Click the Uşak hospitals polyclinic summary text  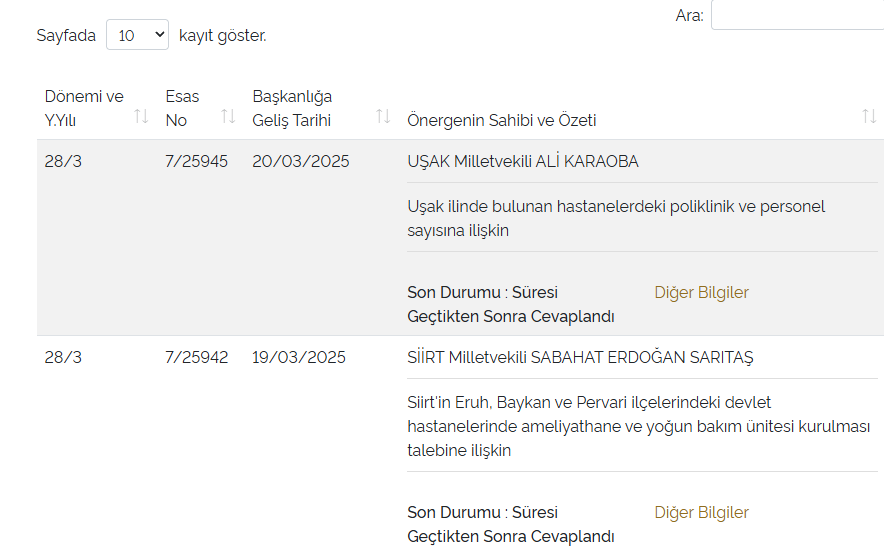[615, 218]
